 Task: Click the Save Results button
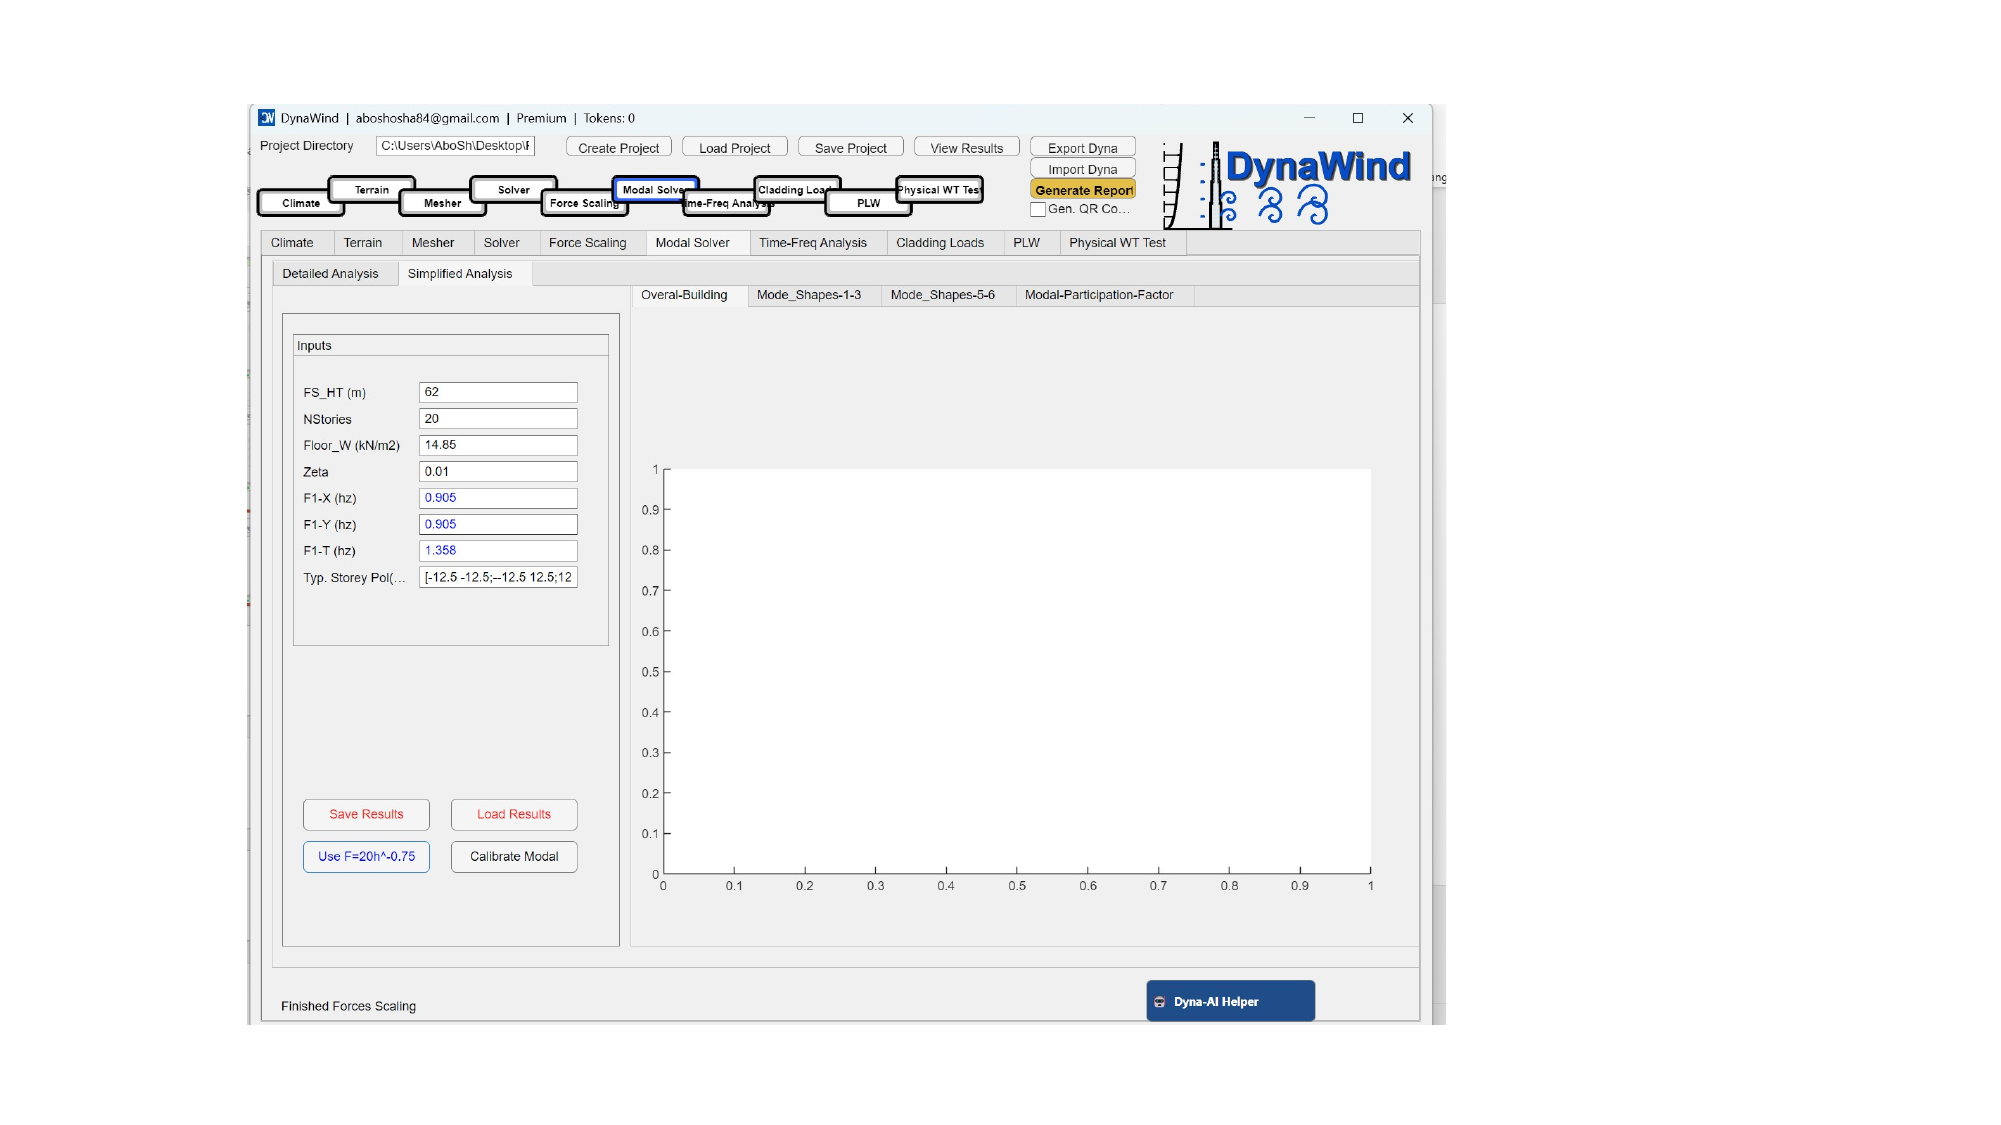point(365,814)
